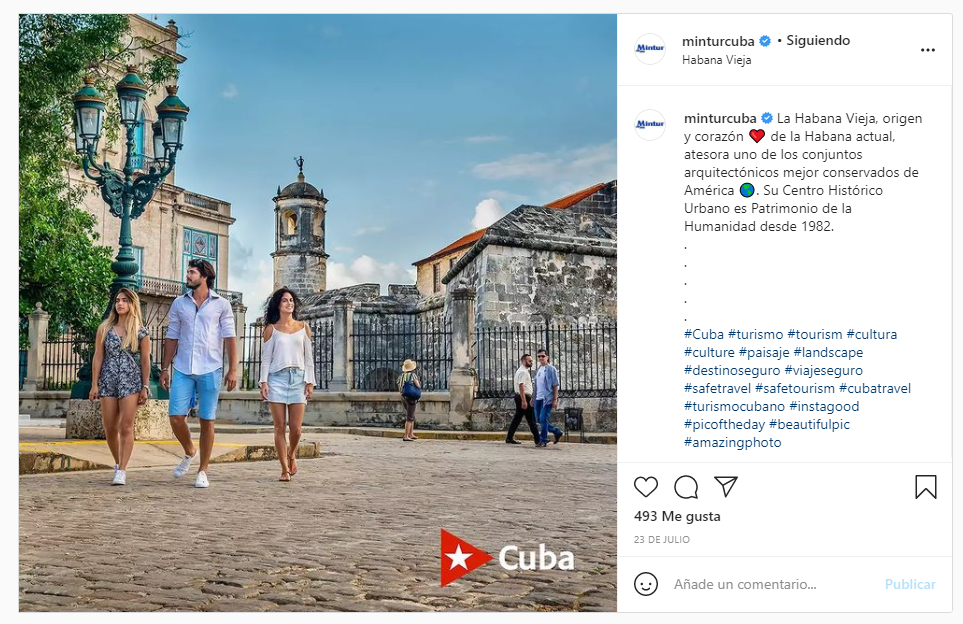Toggle the Siguiendo following button

[x=818, y=41]
